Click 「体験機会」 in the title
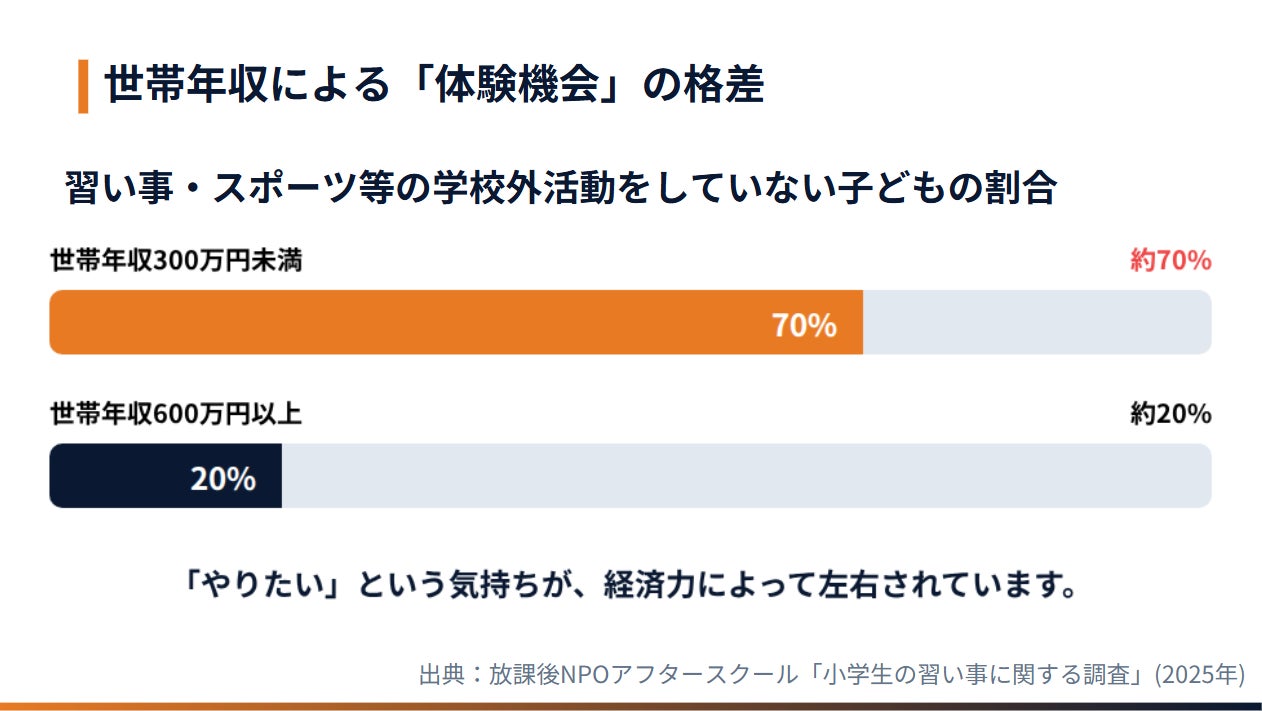 527,86
